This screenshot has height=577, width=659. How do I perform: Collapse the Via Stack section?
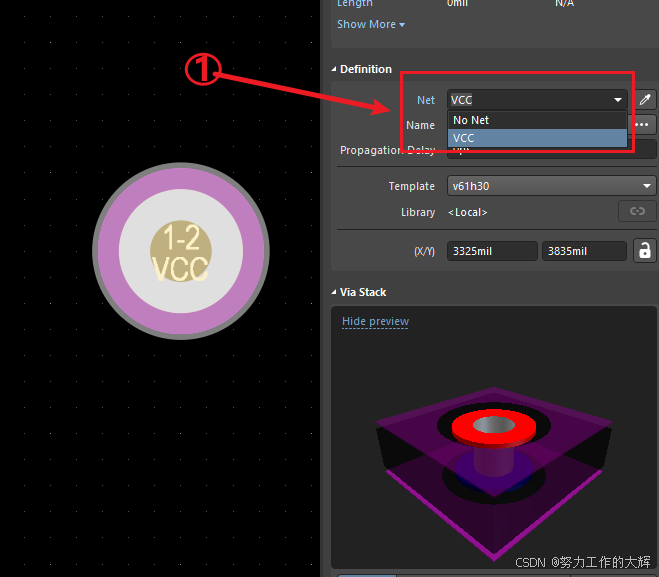click(334, 292)
